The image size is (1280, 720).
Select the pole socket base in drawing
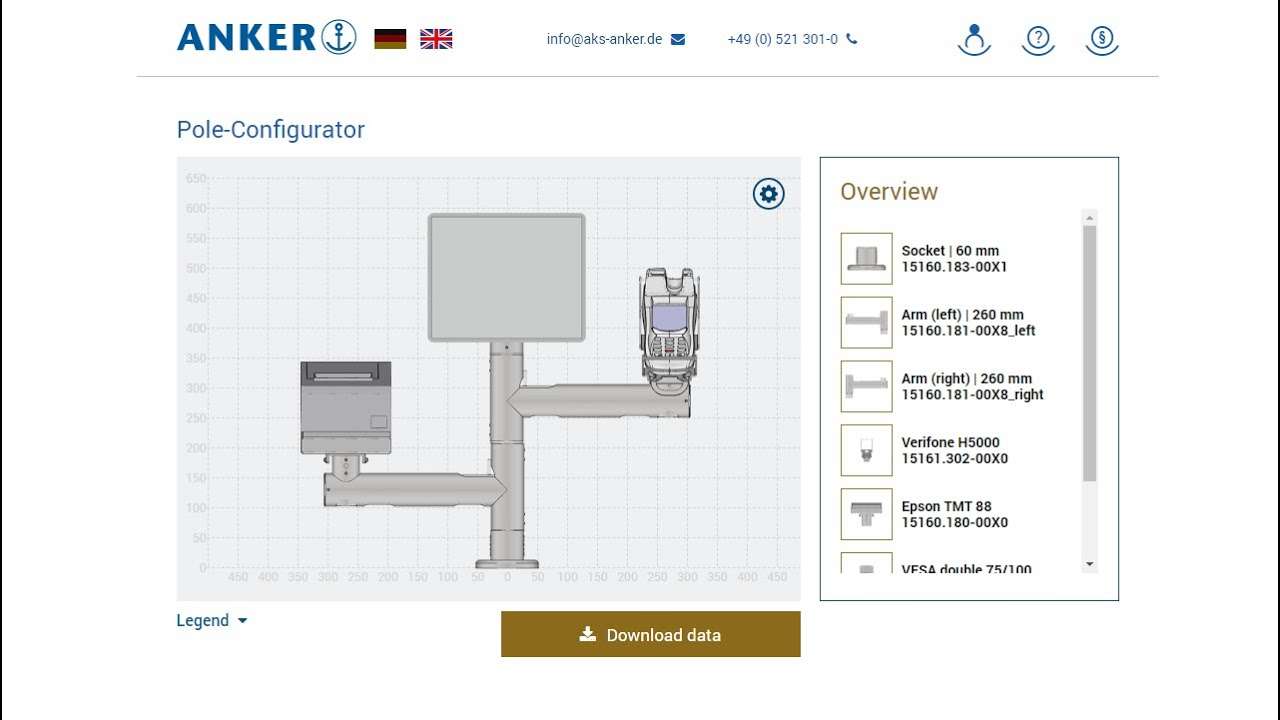(x=507, y=563)
